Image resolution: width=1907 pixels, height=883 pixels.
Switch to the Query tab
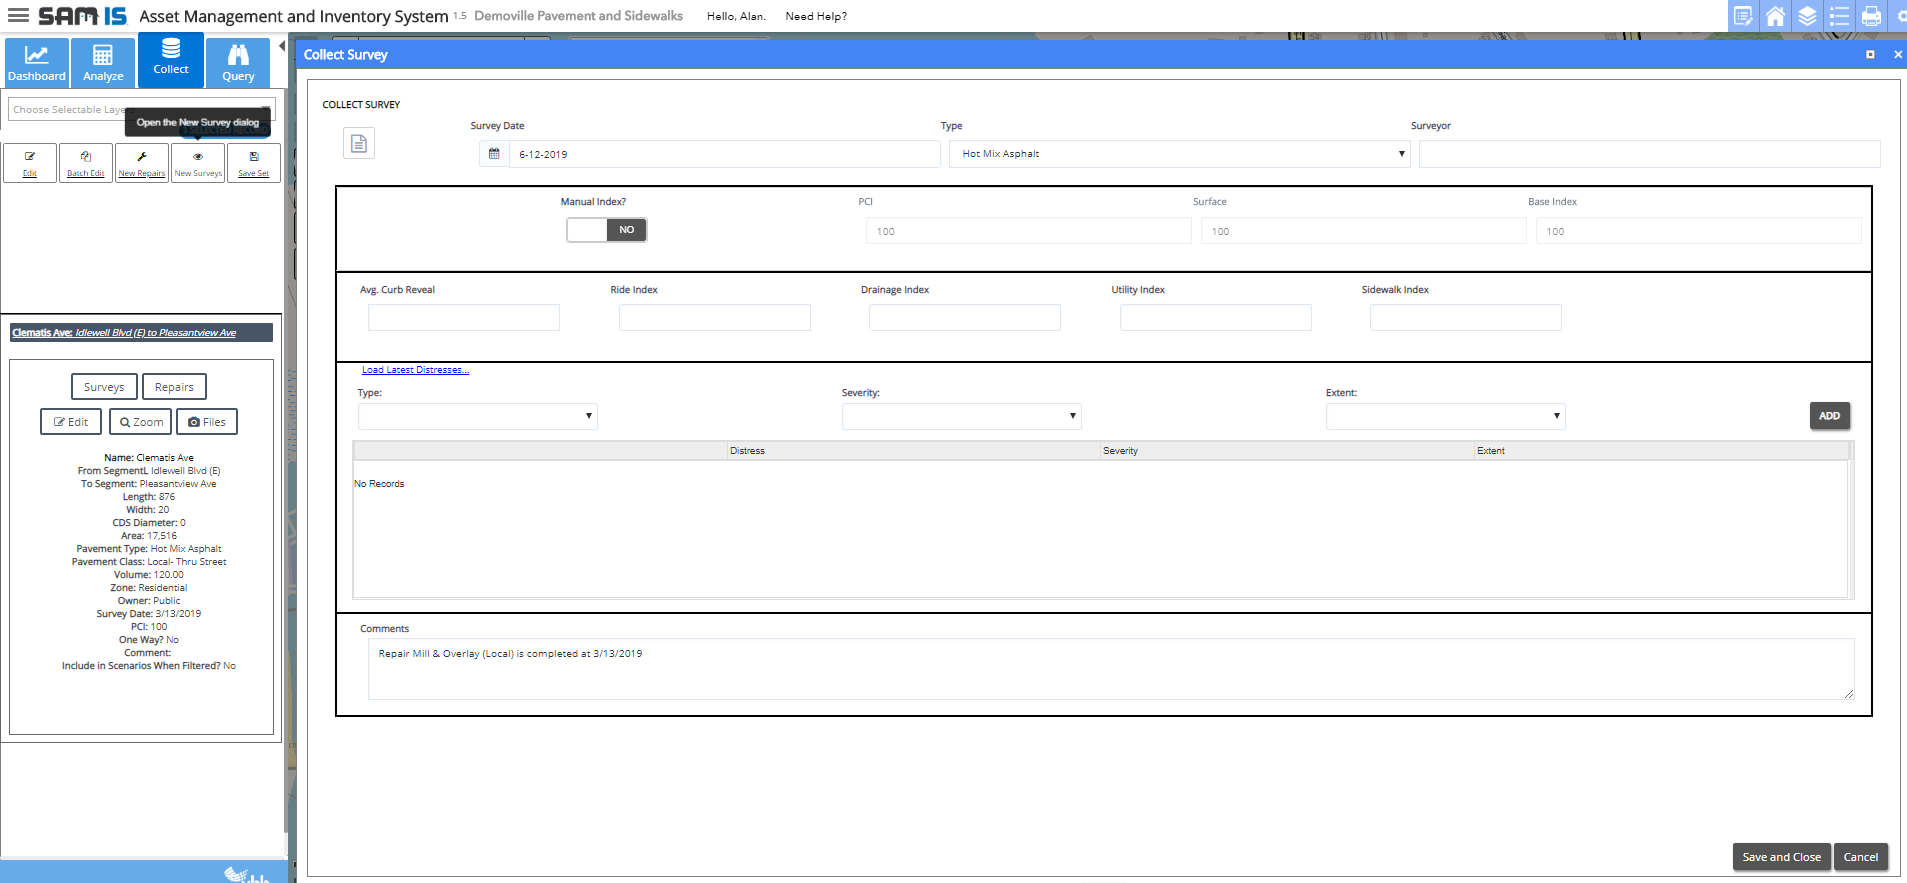(238, 63)
